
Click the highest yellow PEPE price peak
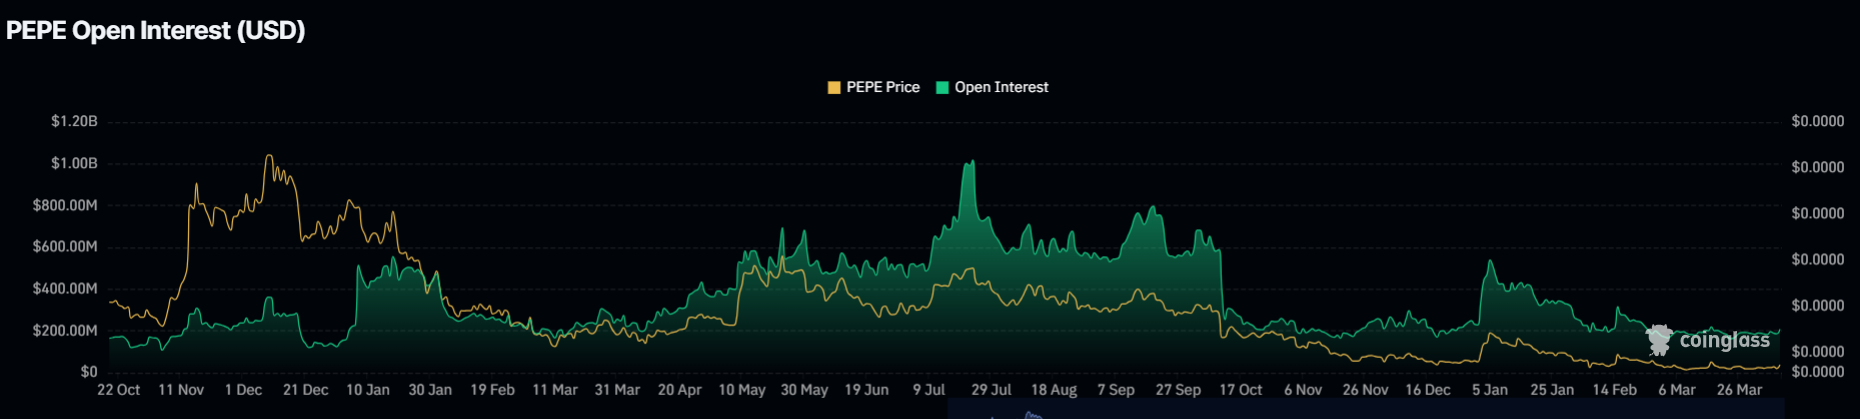(268, 156)
